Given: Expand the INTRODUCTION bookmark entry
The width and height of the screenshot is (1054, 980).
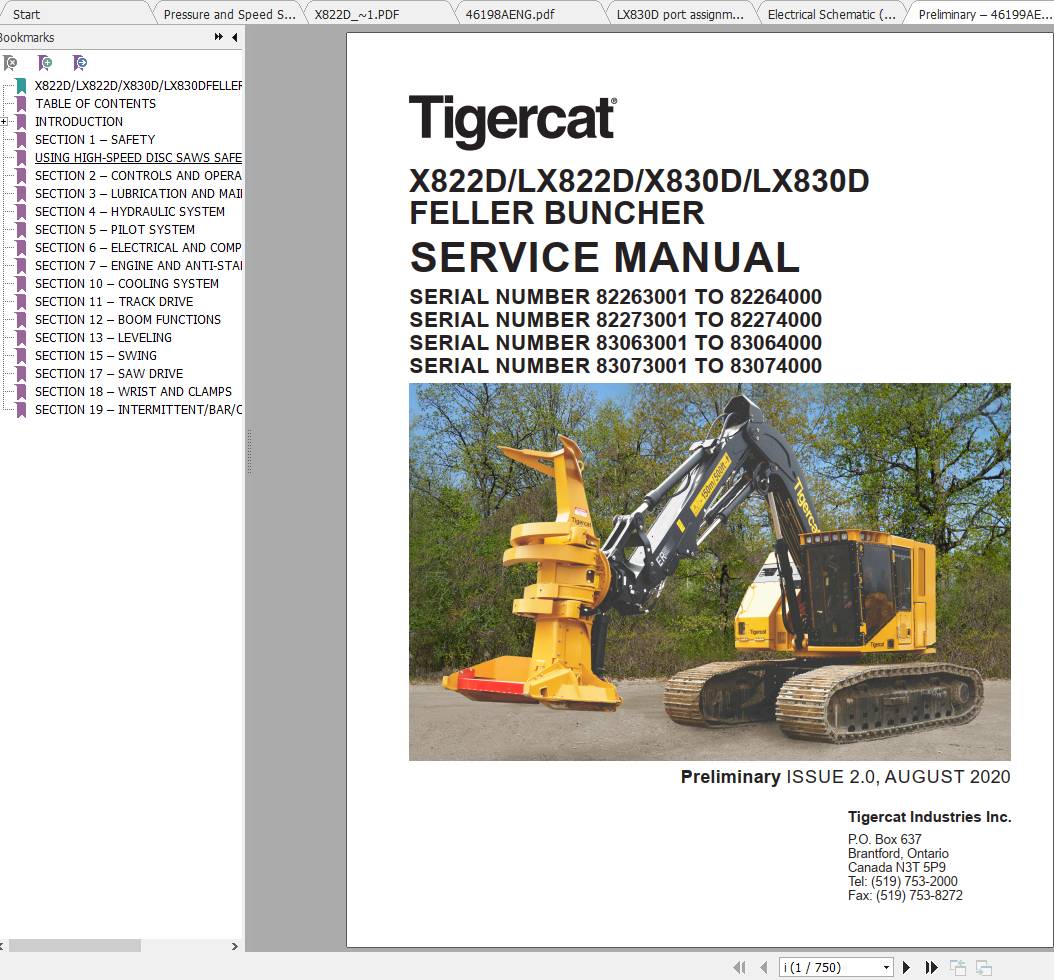Looking at the screenshot, I should (6, 121).
